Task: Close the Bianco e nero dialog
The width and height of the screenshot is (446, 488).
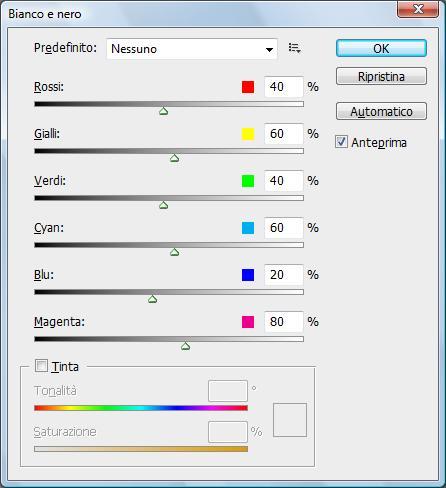Action: [x=418, y=9]
